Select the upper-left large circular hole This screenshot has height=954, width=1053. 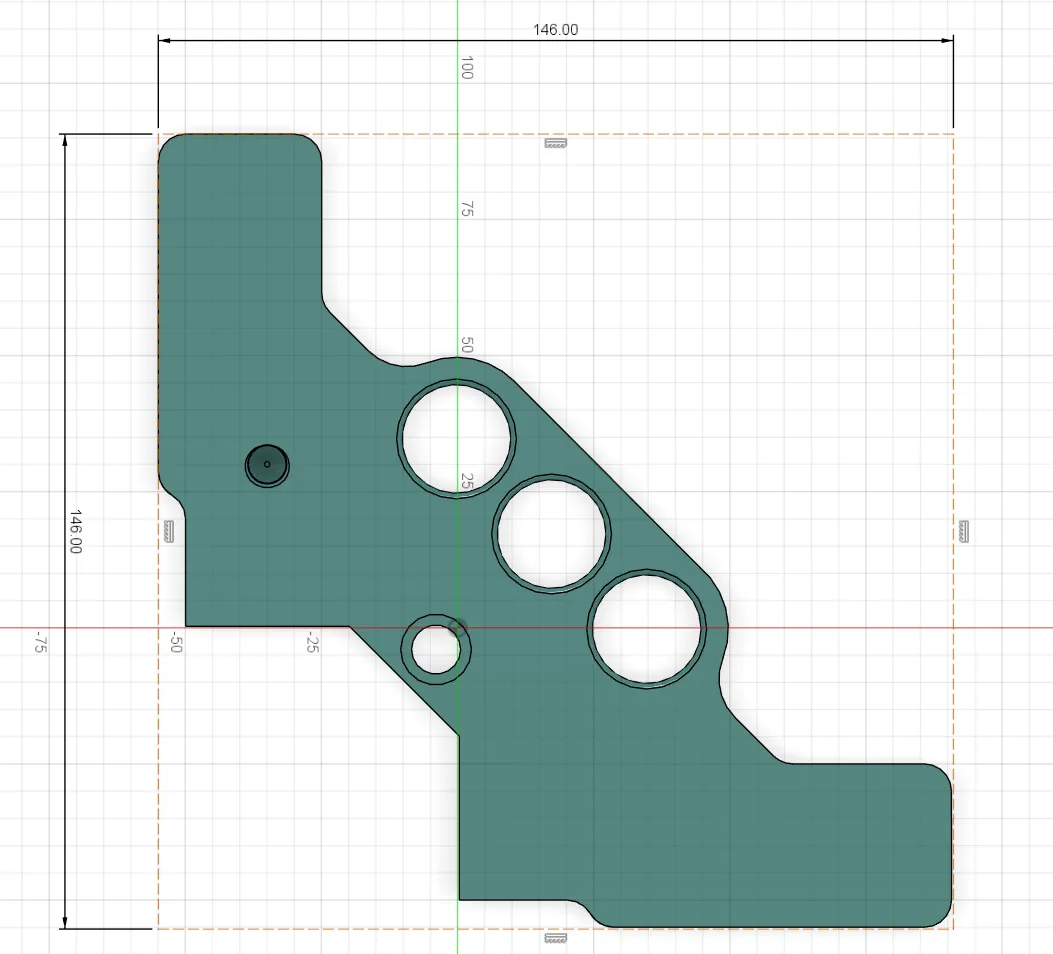coord(457,439)
